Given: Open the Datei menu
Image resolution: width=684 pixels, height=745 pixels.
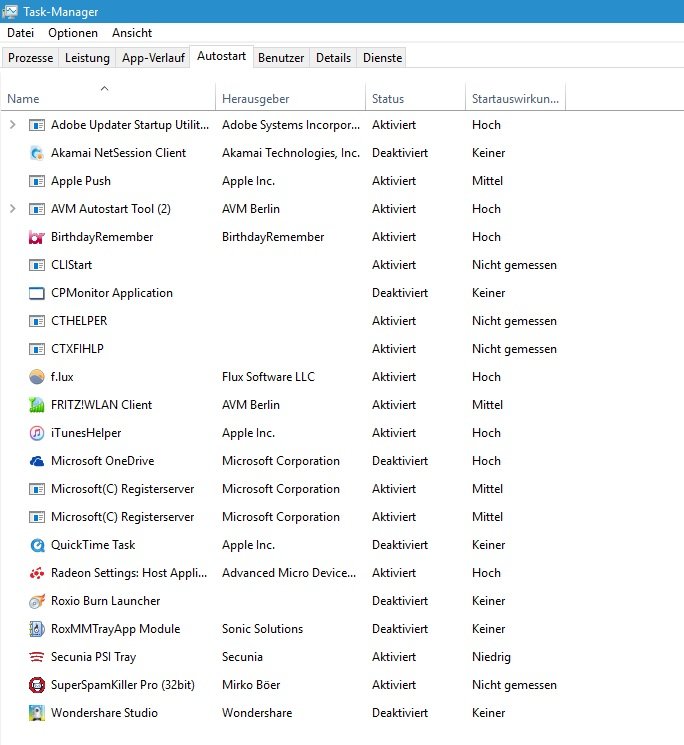Looking at the screenshot, I should (20, 33).
